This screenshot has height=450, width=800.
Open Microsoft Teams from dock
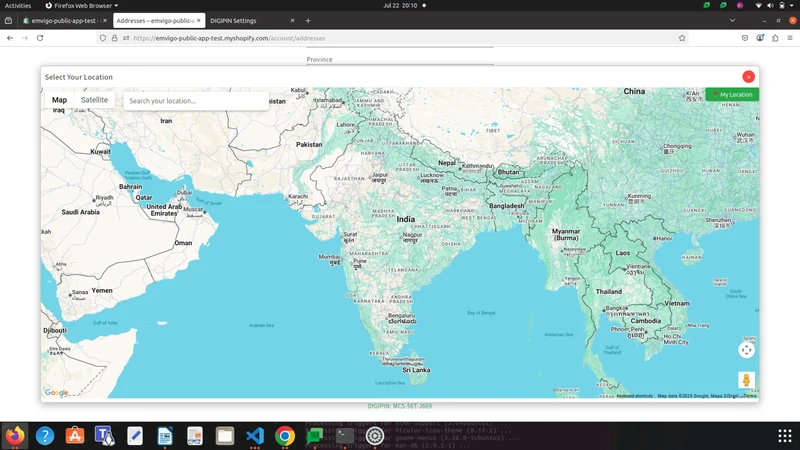[105, 436]
